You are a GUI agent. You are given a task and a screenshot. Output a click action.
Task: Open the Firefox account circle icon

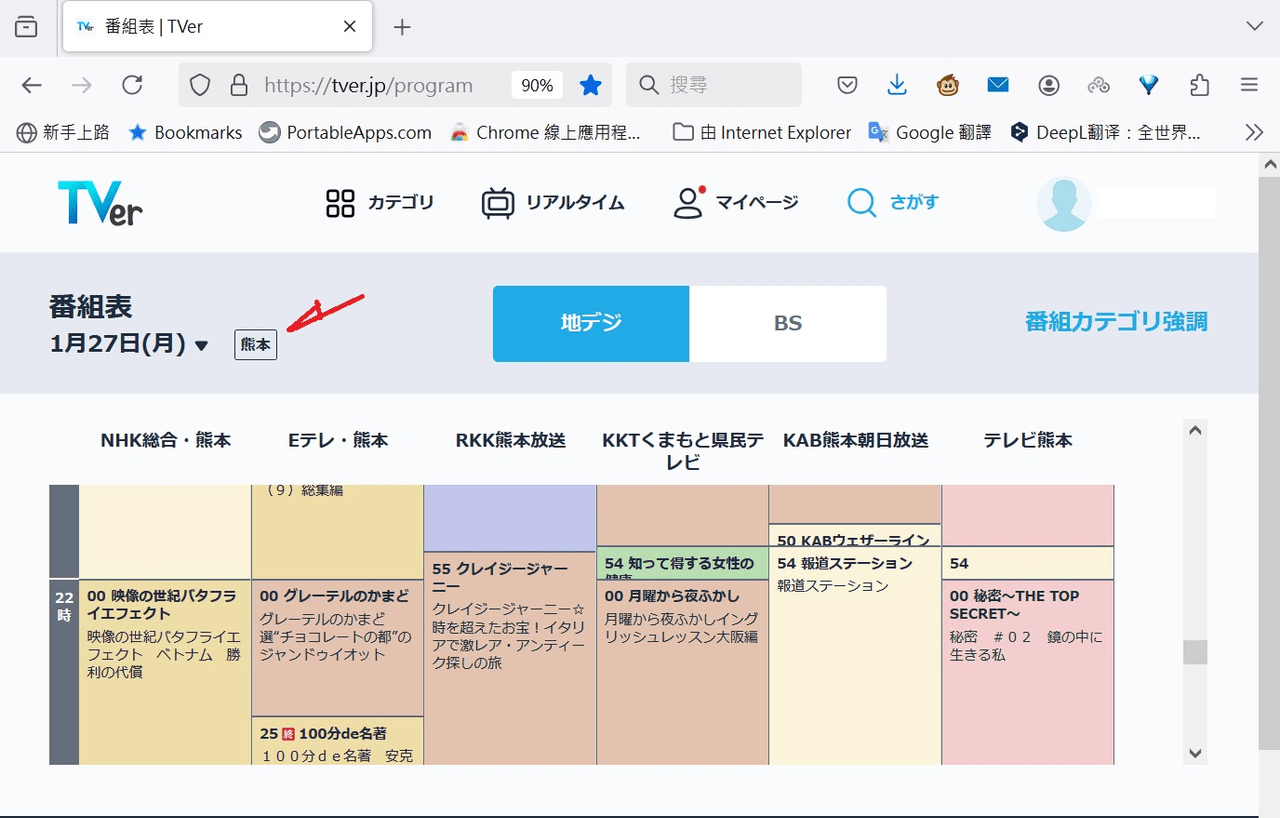pos(1048,85)
